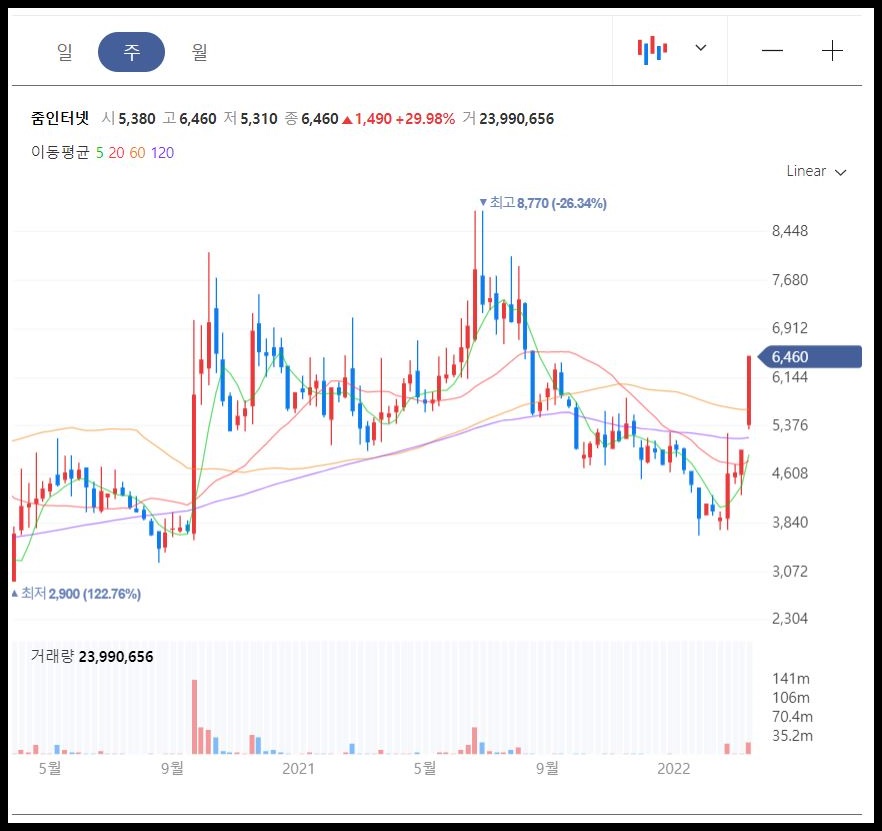Click the 2021 time axis label
Screen dimensions: 882x831
pyautogui.click(x=298, y=769)
